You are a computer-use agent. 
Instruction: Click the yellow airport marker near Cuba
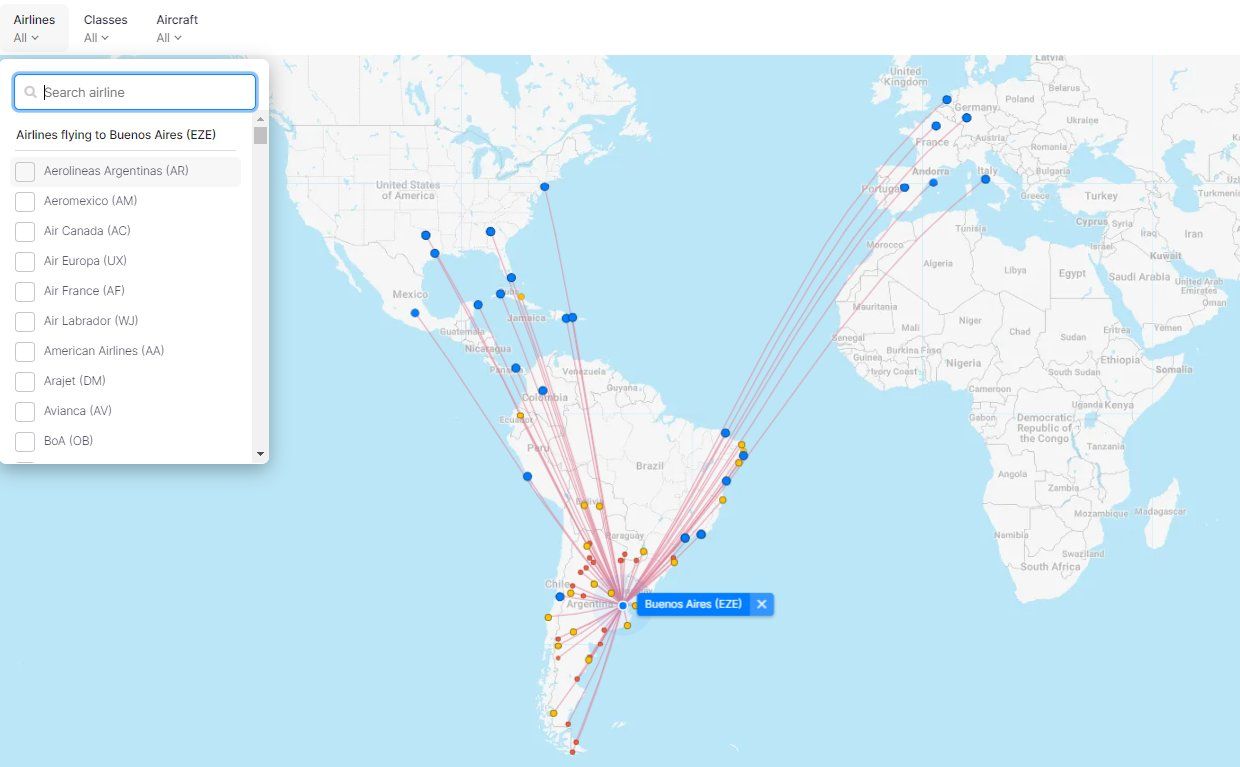click(x=521, y=297)
